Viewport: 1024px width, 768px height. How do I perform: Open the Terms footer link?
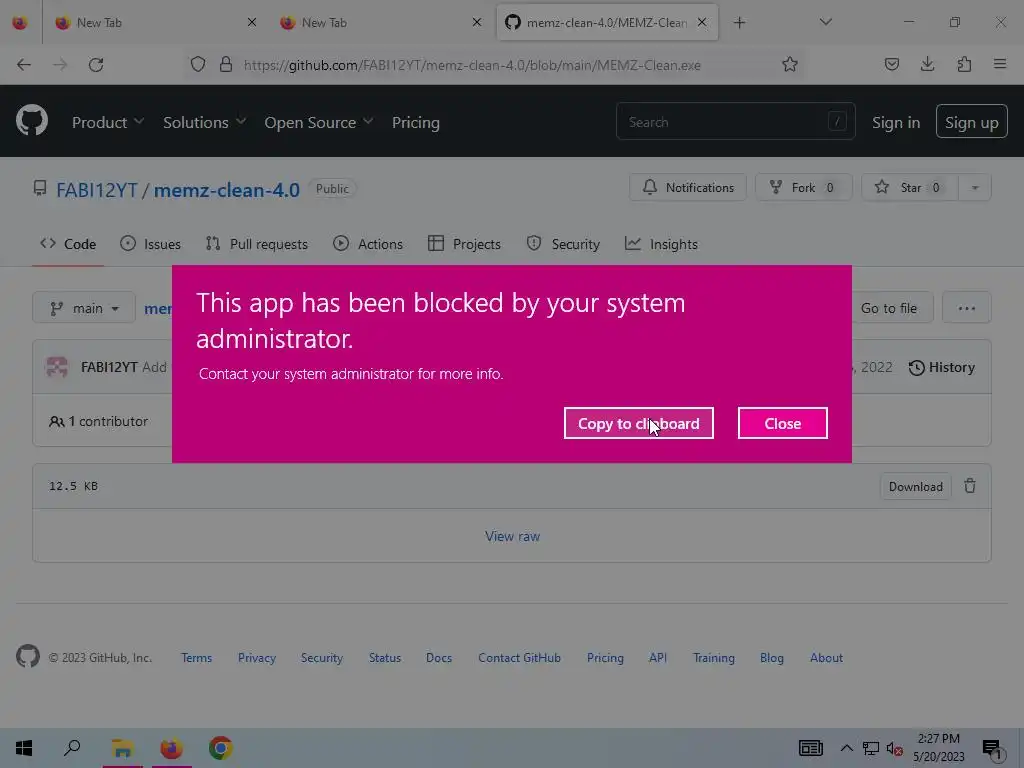197,658
